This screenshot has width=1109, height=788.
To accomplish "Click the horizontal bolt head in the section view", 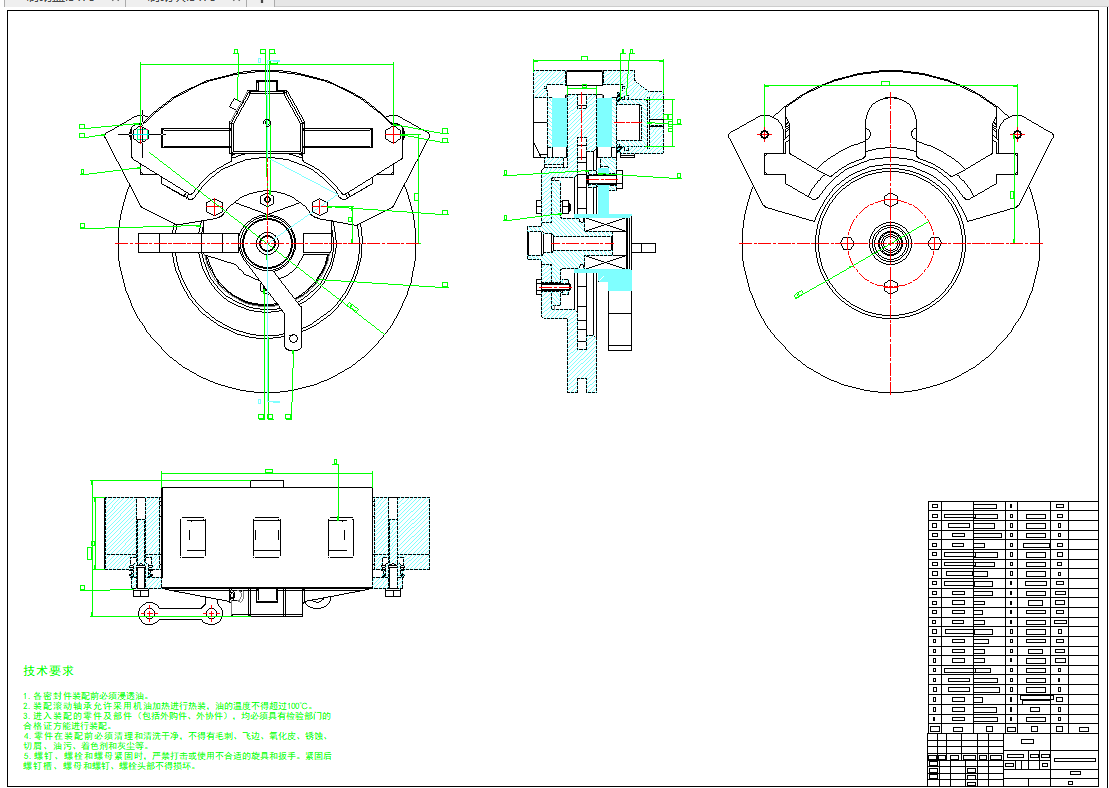I will pyautogui.click(x=537, y=243).
